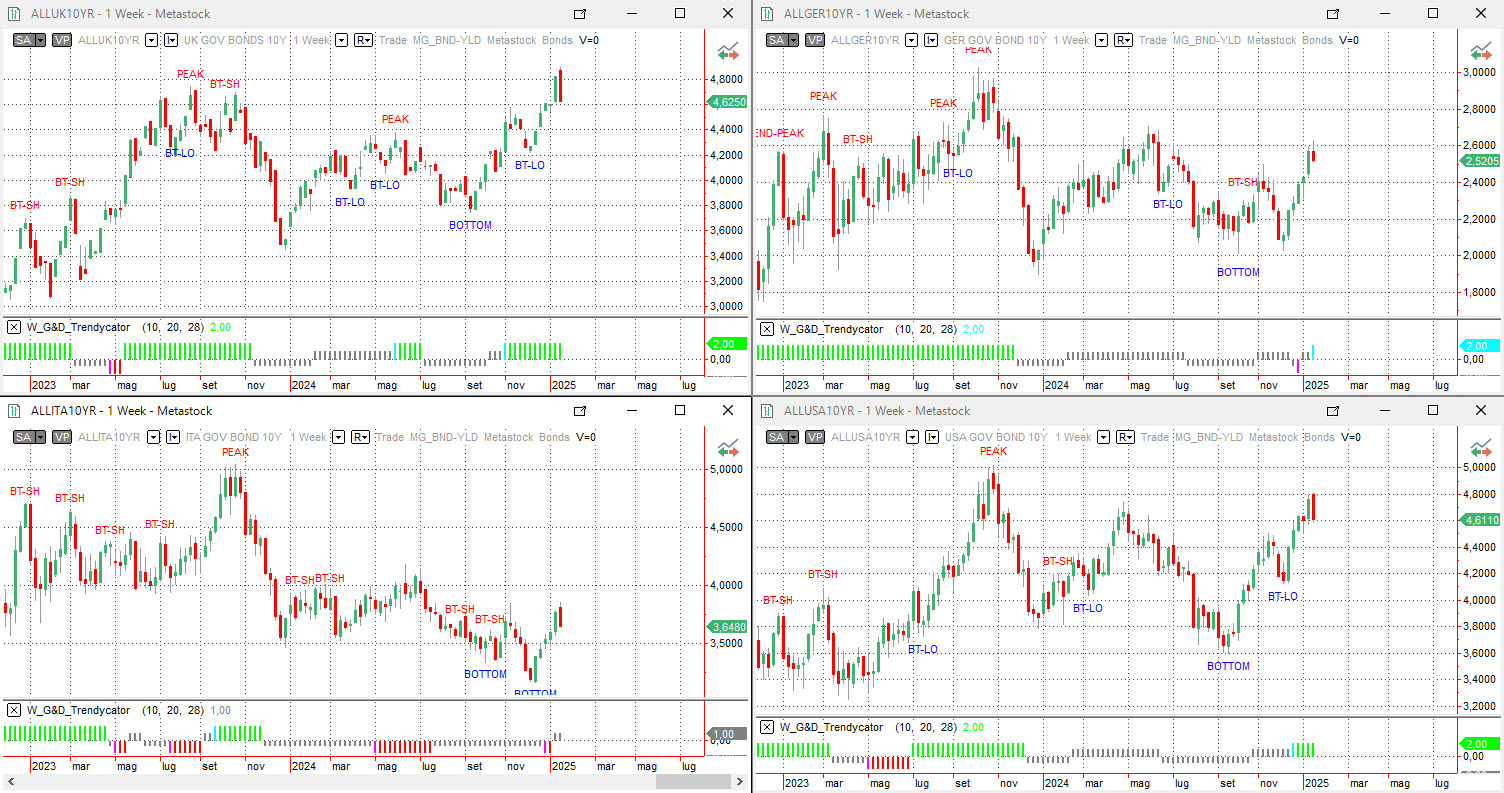
Task: Click the W_G&D_Trendycator indicator name in USA chart
Action: tap(831, 727)
